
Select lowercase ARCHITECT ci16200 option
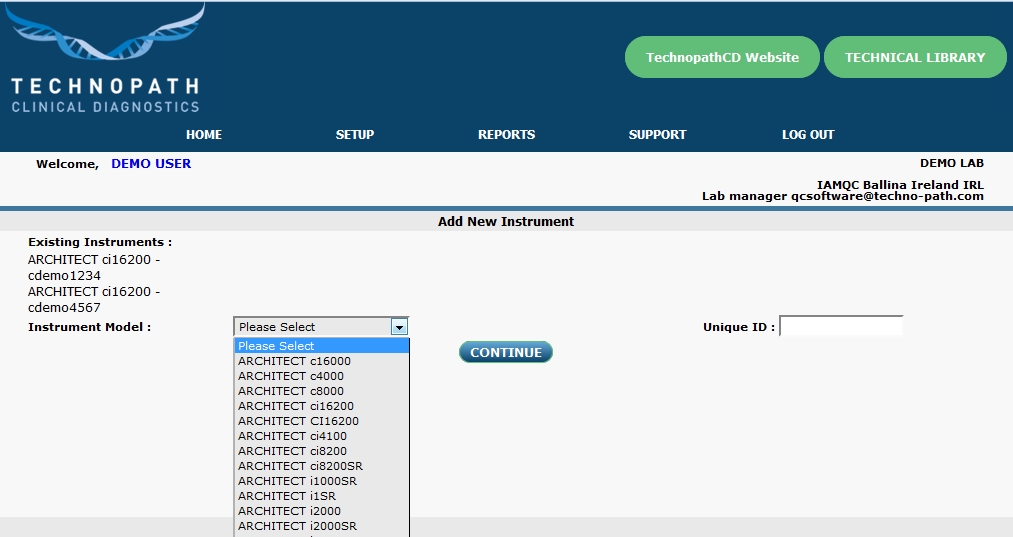(321, 406)
